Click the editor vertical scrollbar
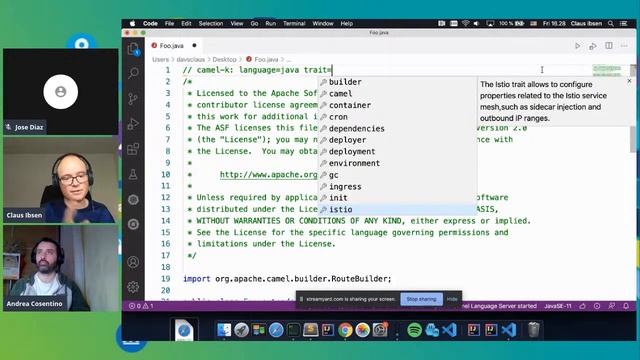 (x=633, y=139)
